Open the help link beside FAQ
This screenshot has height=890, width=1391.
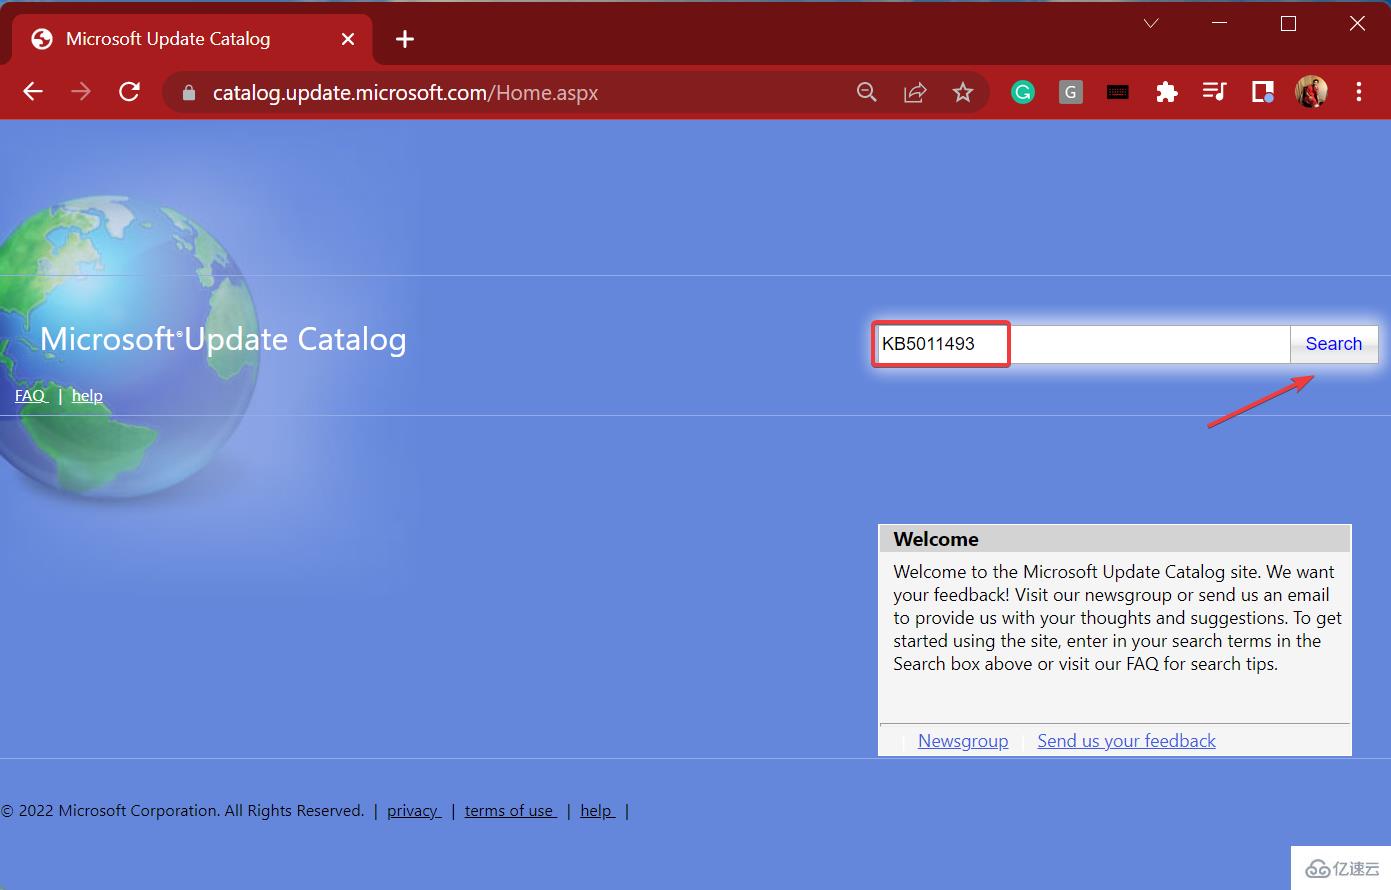click(x=87, y=396)
